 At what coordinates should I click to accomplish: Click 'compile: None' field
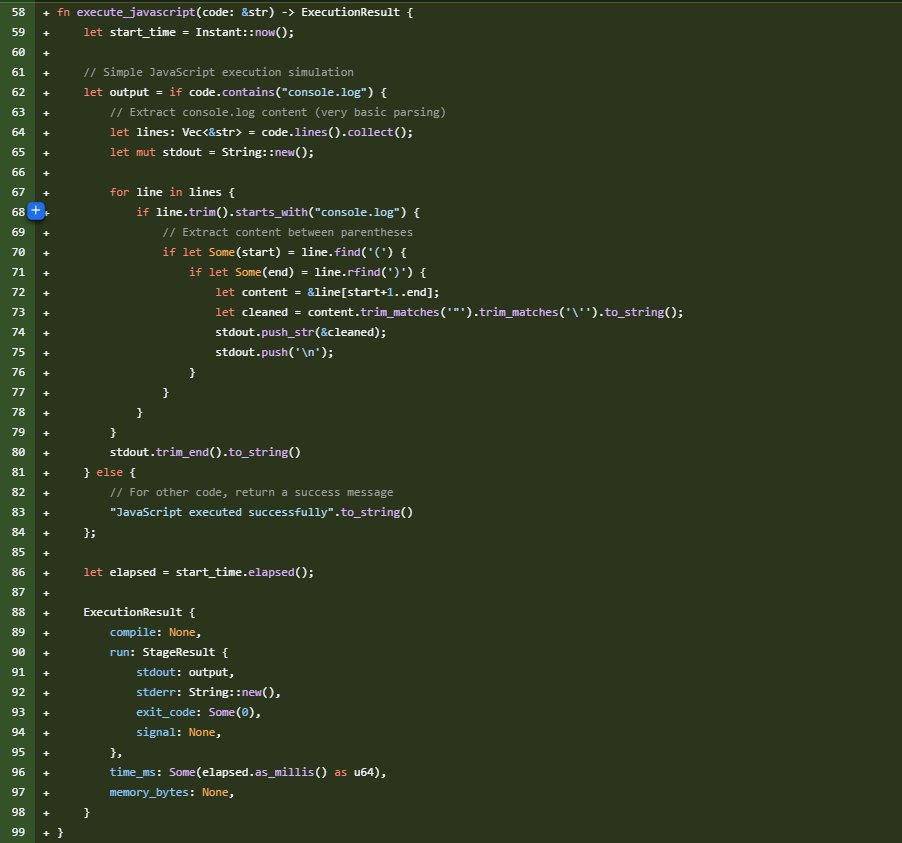tap(155, 632)
